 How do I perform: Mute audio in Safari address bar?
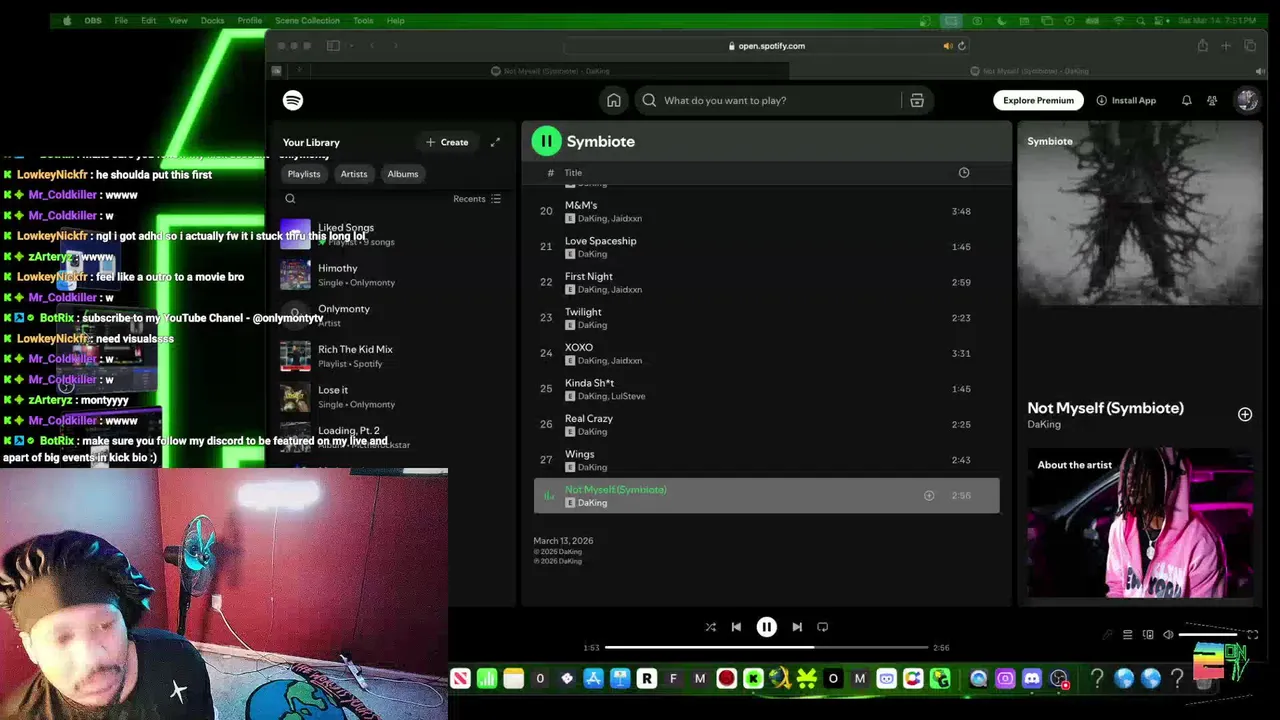(947, 46)
